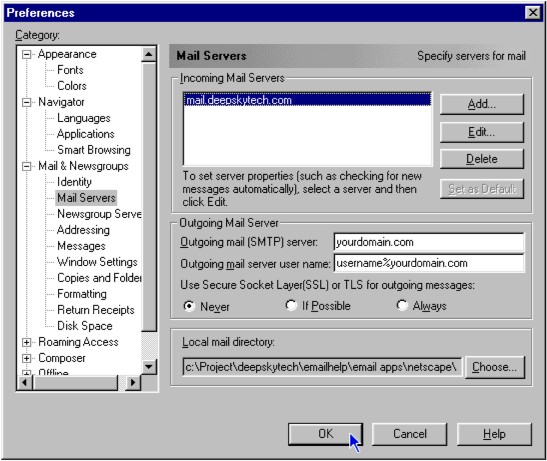This screenshot has width=547, height=461.
Task: Open Disk Space settings
Action: pyautogui.click(x=85, y=326)
